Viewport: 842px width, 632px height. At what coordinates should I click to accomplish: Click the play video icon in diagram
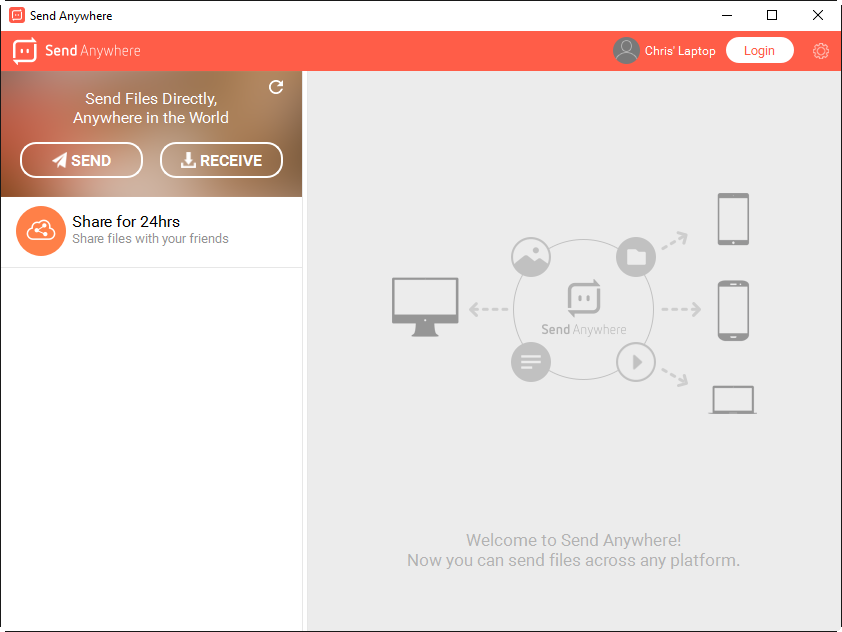(x=635, y=362)
